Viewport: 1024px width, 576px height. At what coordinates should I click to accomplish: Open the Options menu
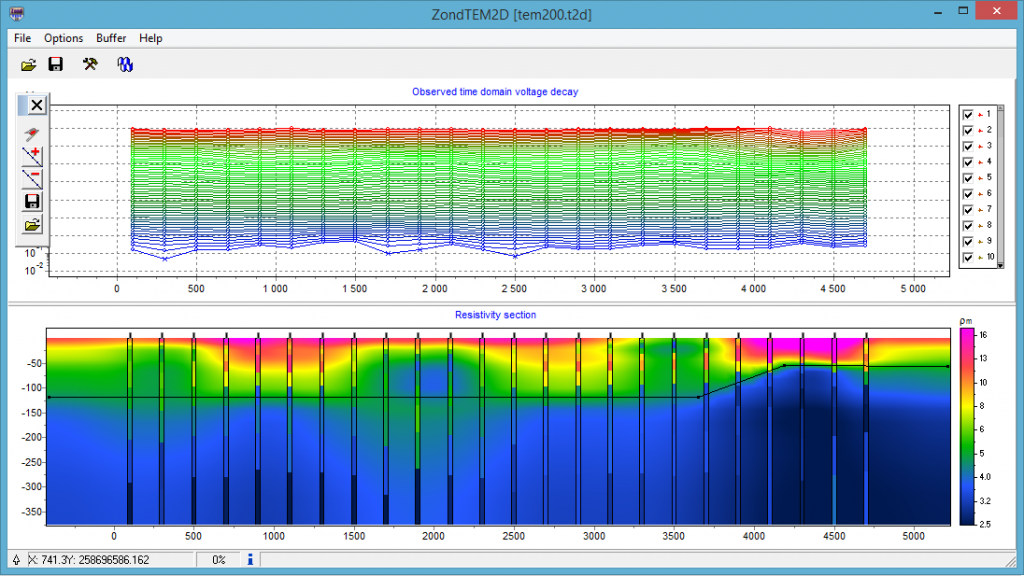(63, 38)
